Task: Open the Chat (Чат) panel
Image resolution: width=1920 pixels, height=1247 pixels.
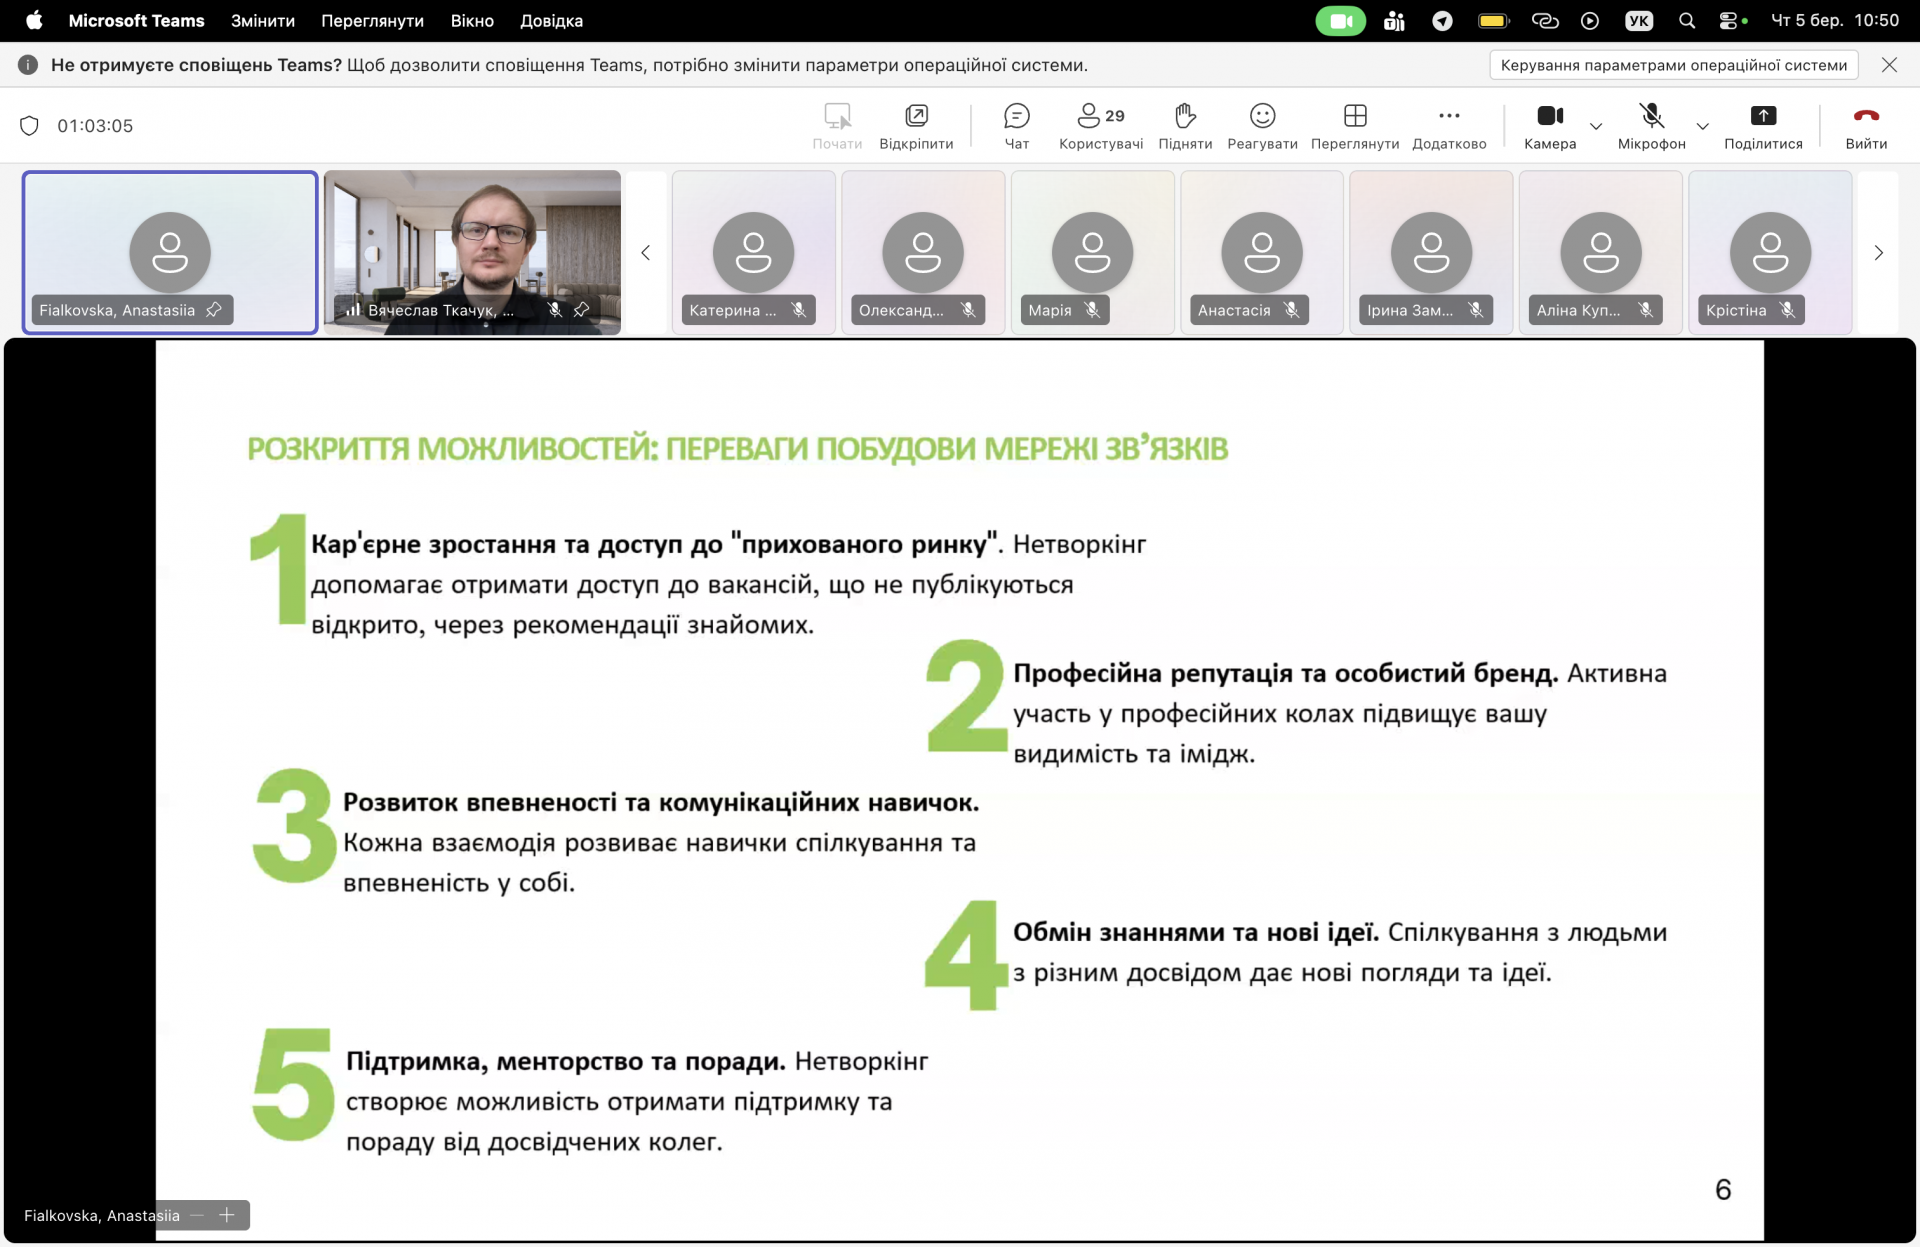Action: click(1016, 126)
